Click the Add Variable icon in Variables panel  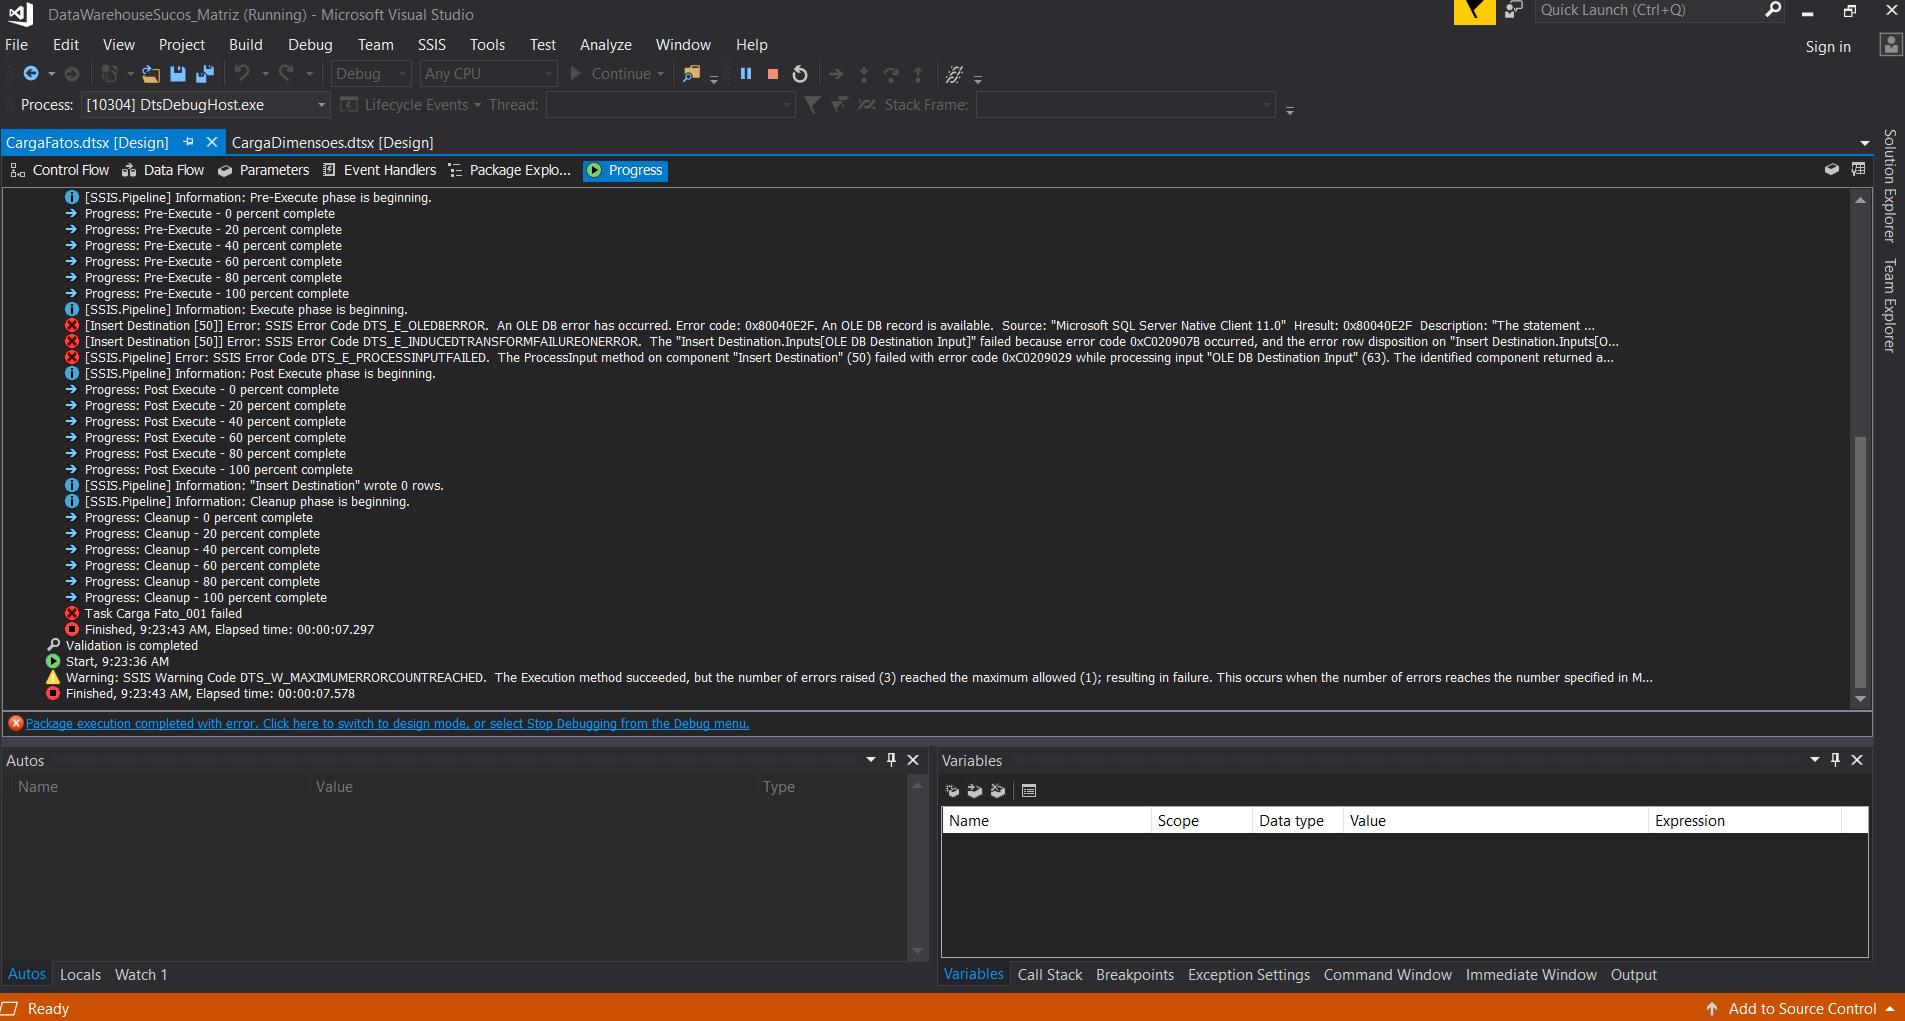(x=952, y=791)
